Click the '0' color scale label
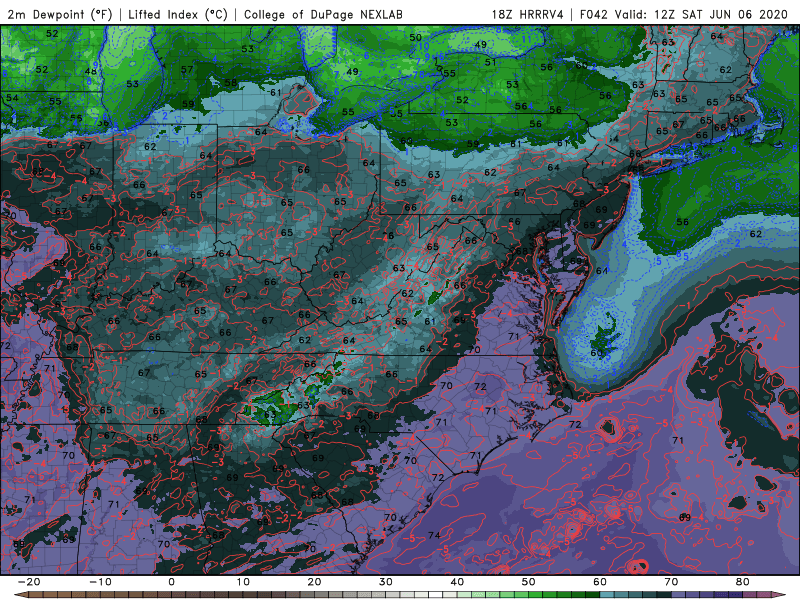 (x=171, y=582)
